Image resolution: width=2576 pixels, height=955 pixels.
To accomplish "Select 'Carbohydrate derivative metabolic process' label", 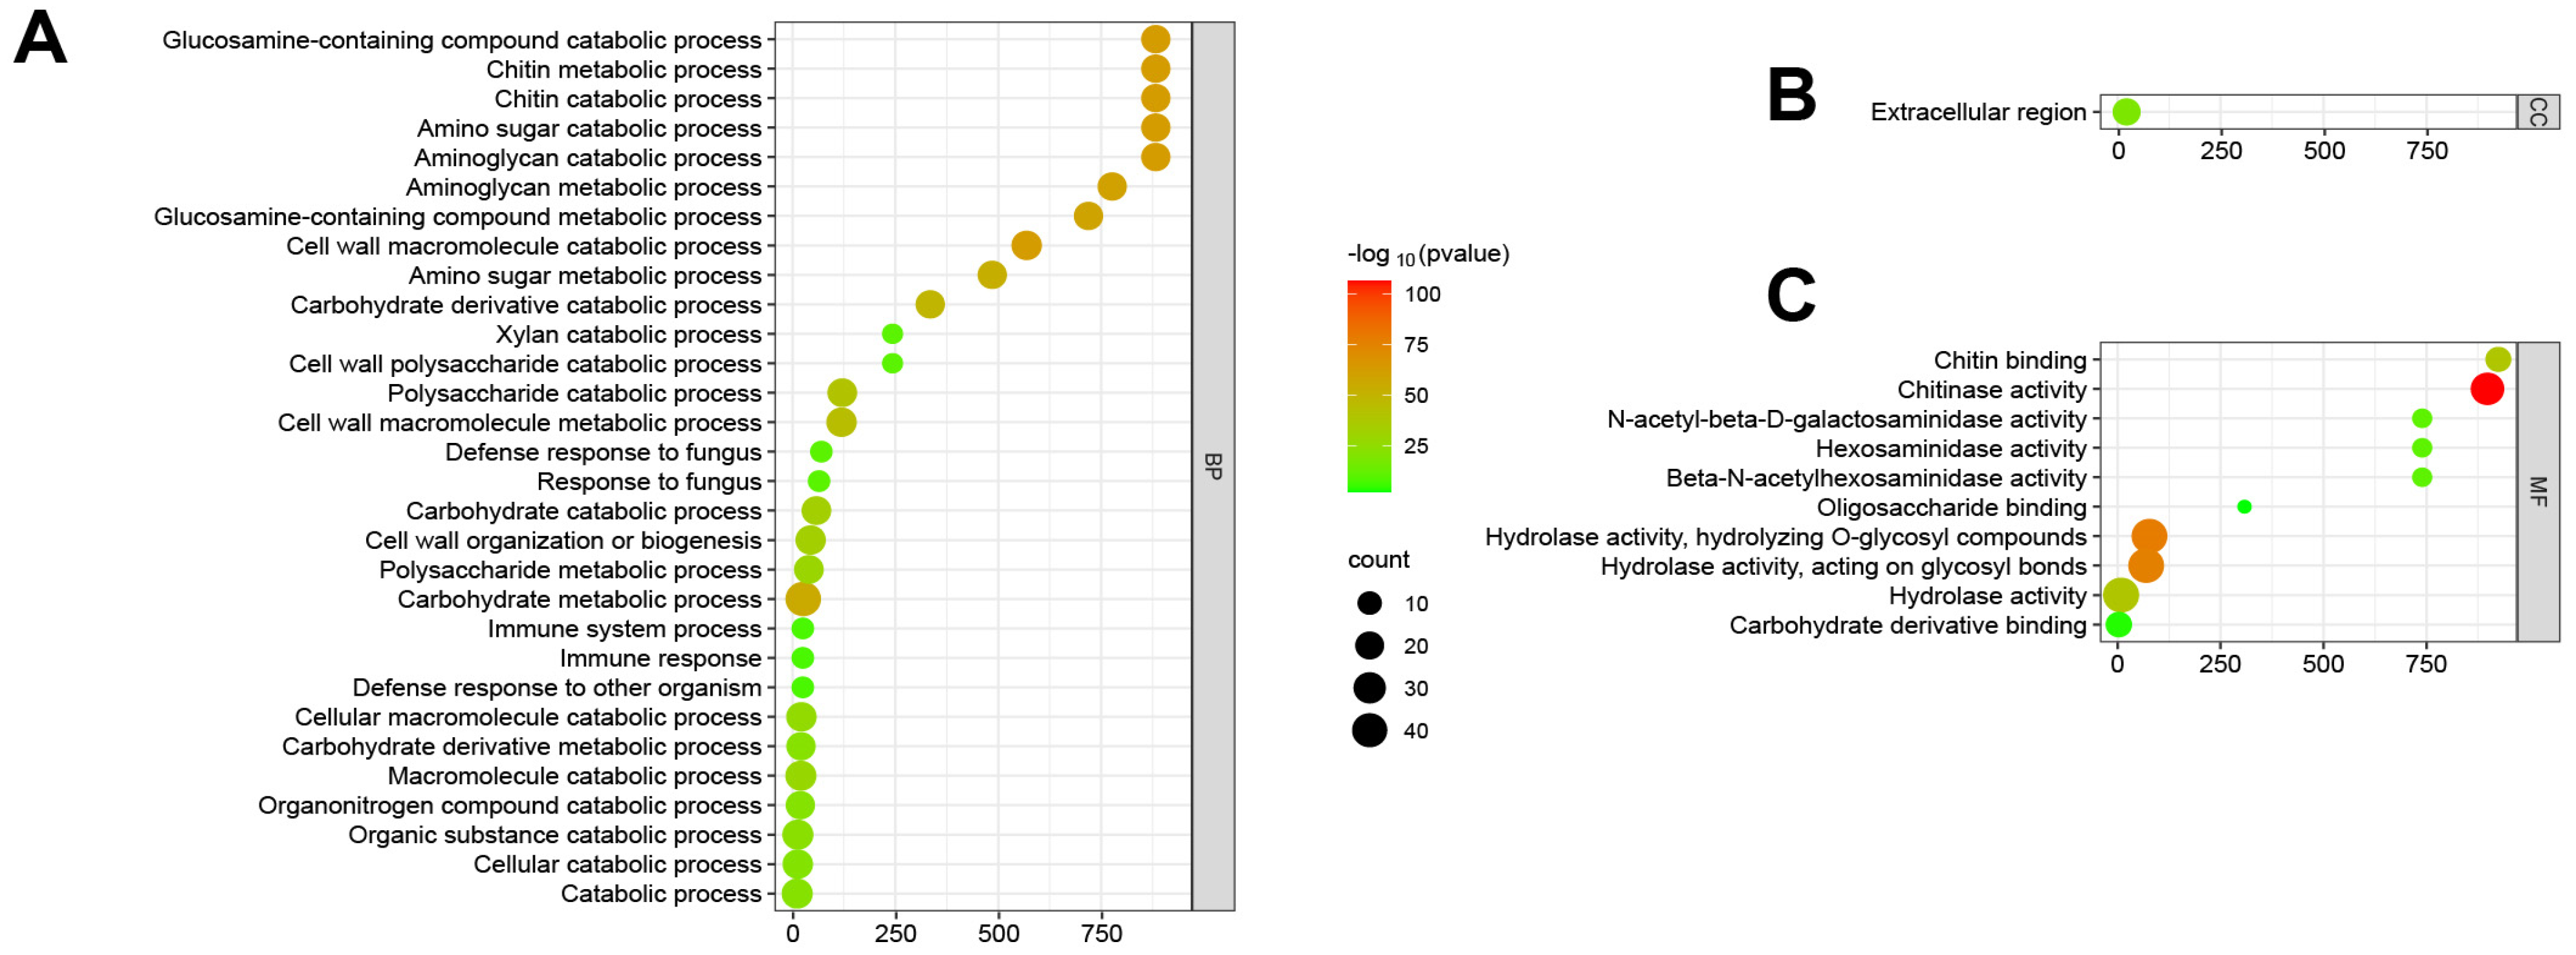I will tap(522, 747).
